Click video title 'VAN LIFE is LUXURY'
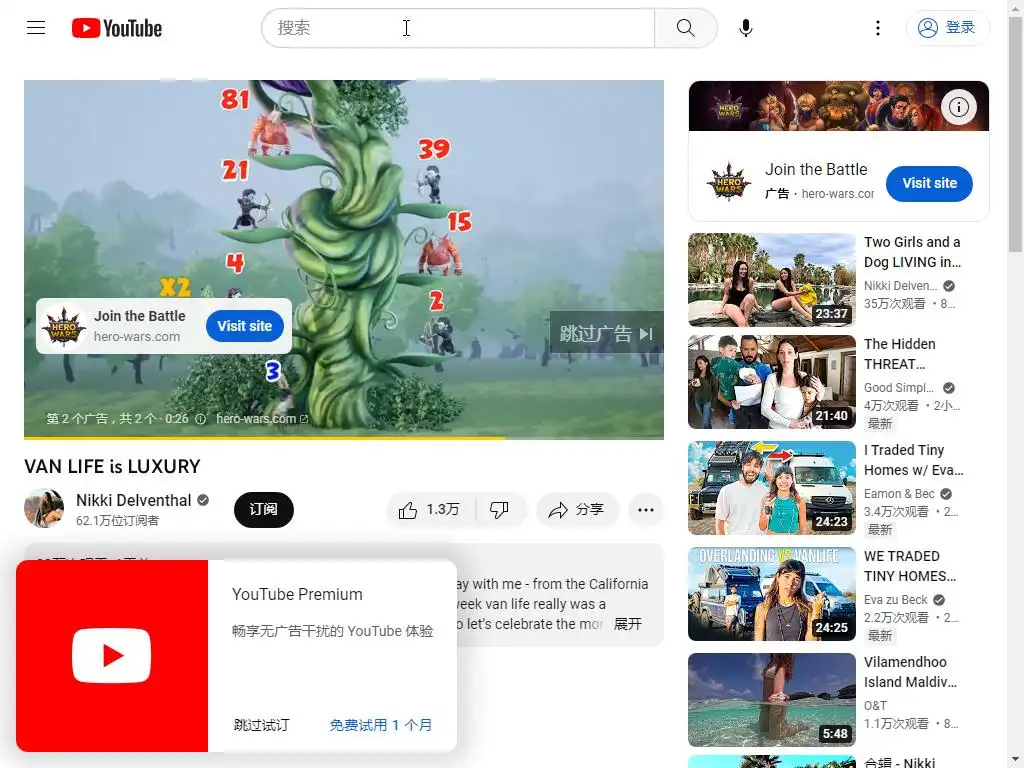Viewport: 1024px width, 768px height. pos(112,466)
